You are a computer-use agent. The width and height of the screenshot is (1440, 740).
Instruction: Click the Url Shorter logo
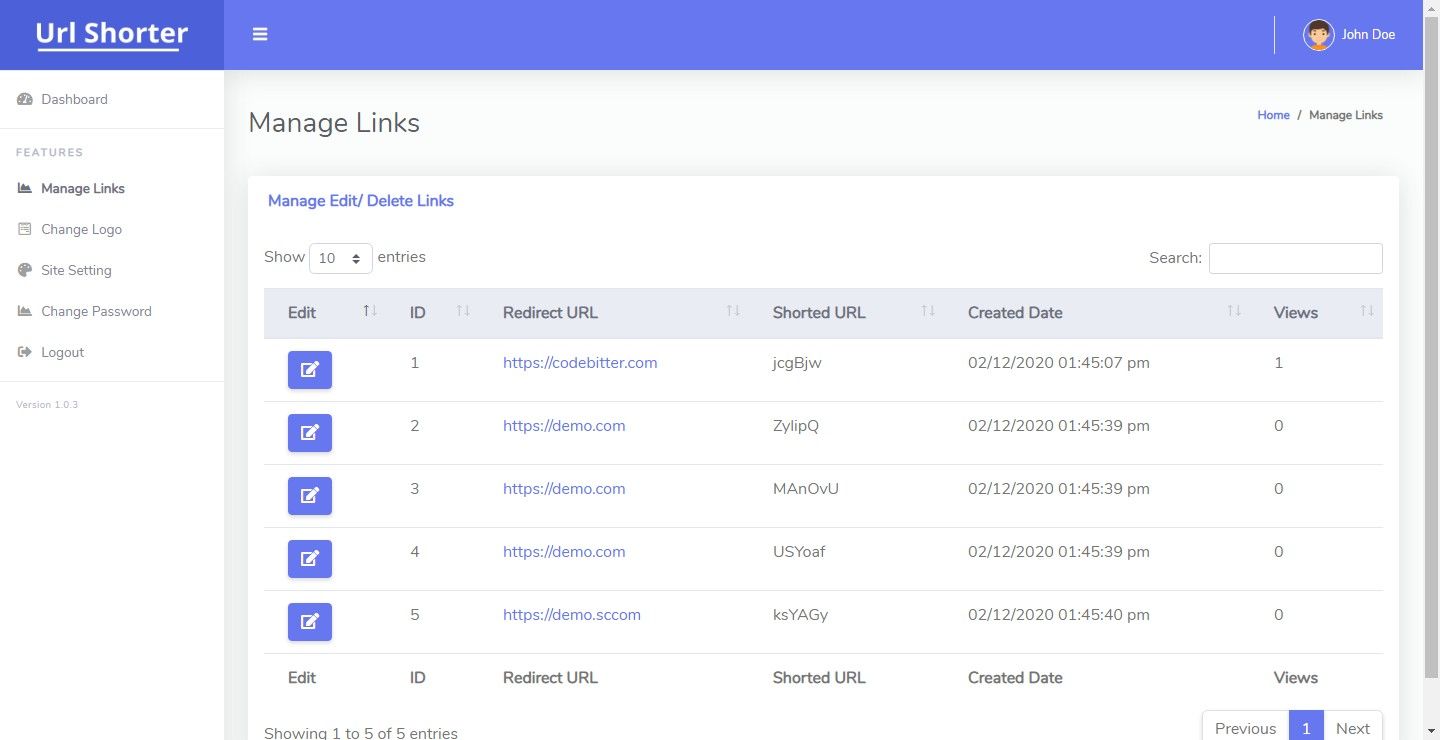point(112,35)
